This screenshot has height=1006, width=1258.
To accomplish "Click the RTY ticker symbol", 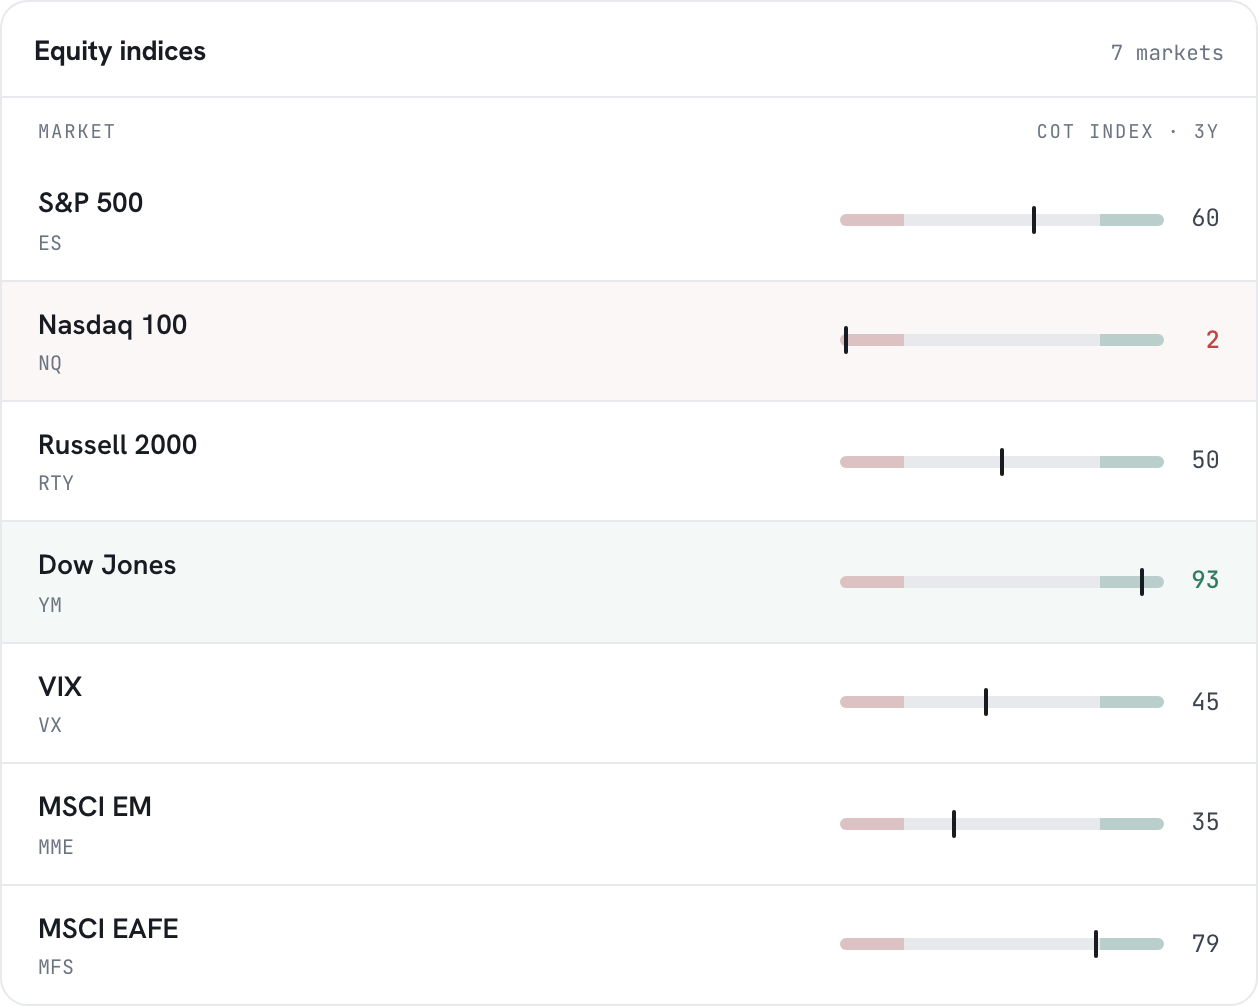I will point(56,483).
